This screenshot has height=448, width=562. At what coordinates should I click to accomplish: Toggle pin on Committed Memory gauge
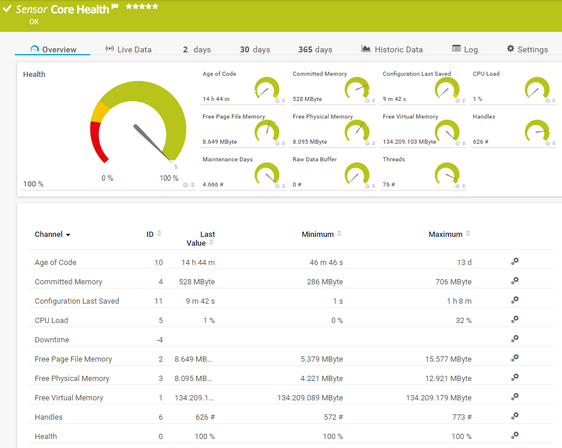373,101
